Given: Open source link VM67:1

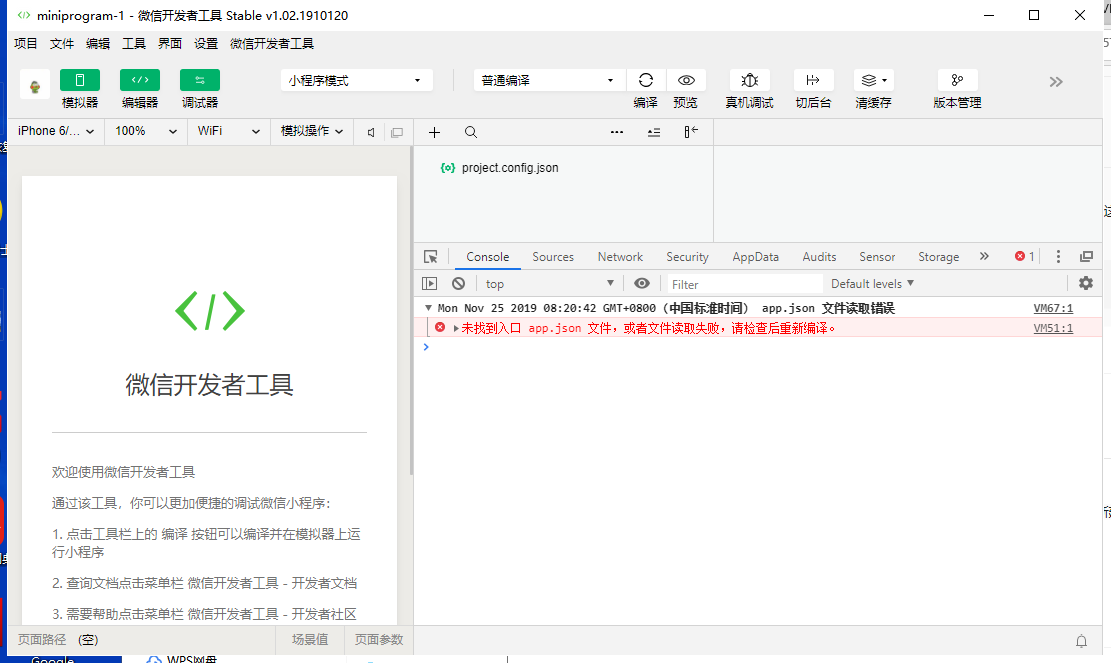Looking at the screenshot, I should [x=1053, y=308].
